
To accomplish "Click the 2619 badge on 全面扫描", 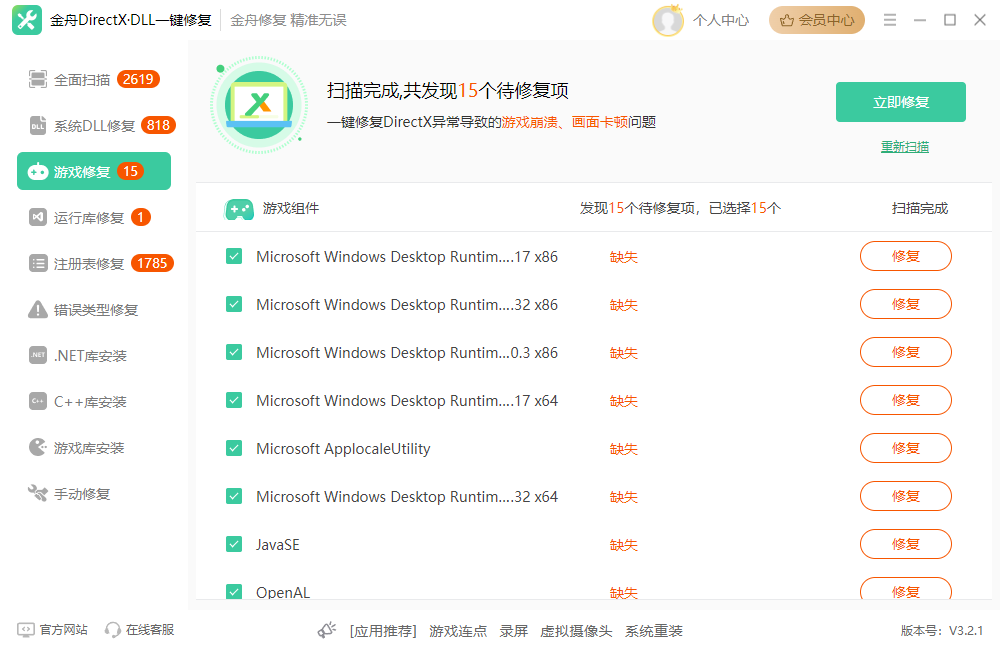I will (138, 79).
